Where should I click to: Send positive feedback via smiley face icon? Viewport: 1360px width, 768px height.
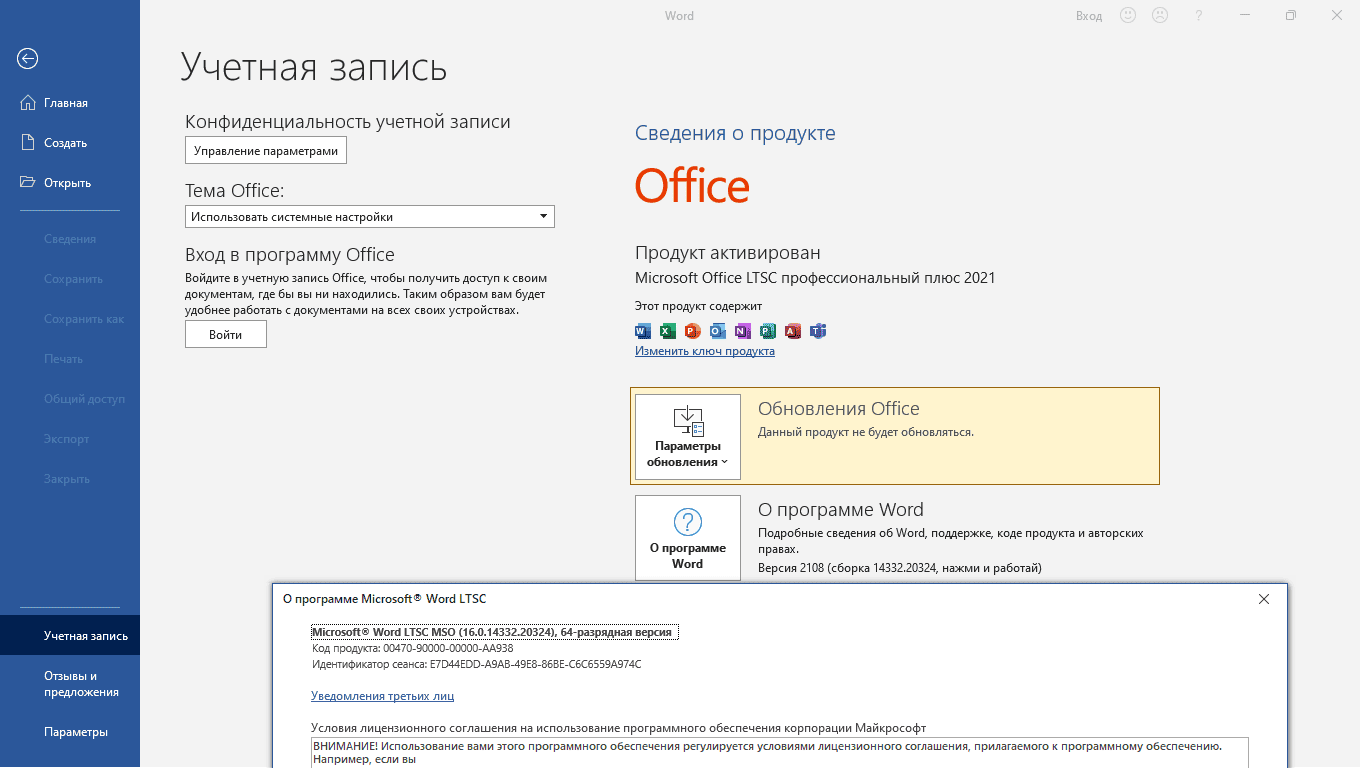tap(1128, 15)
